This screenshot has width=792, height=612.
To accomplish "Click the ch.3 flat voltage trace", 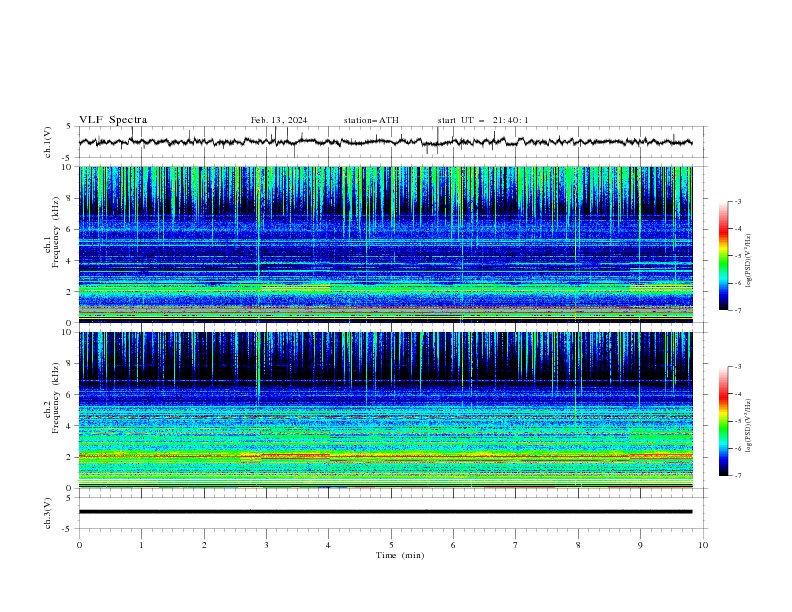I will (385, 512).
